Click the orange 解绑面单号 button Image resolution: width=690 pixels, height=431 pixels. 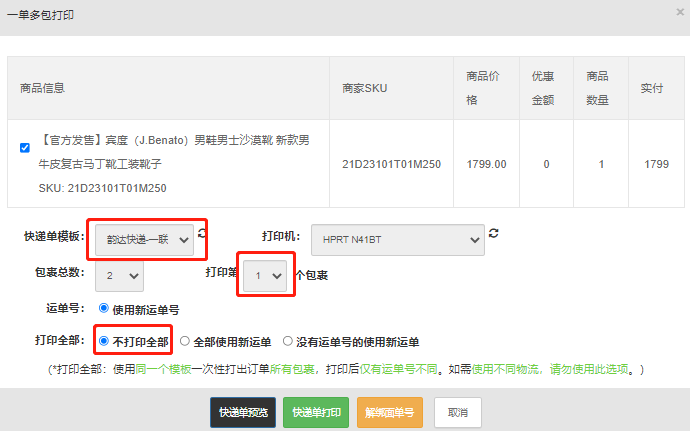389,412
